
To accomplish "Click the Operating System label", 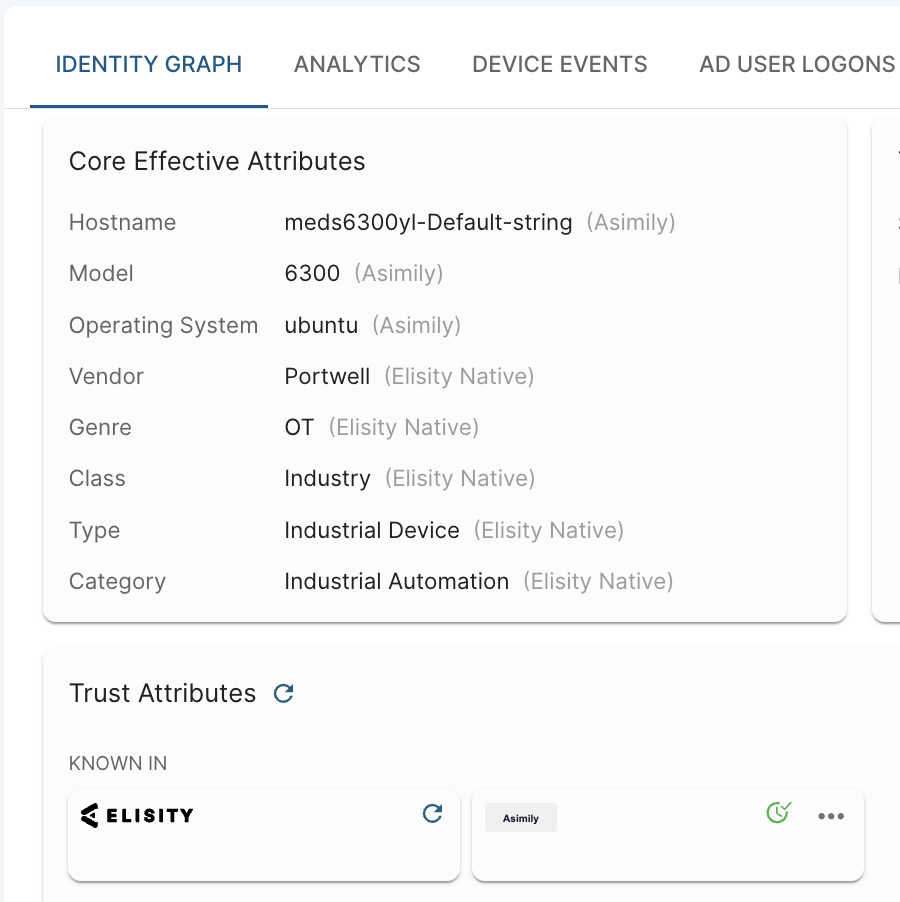I will click(163, 326).
